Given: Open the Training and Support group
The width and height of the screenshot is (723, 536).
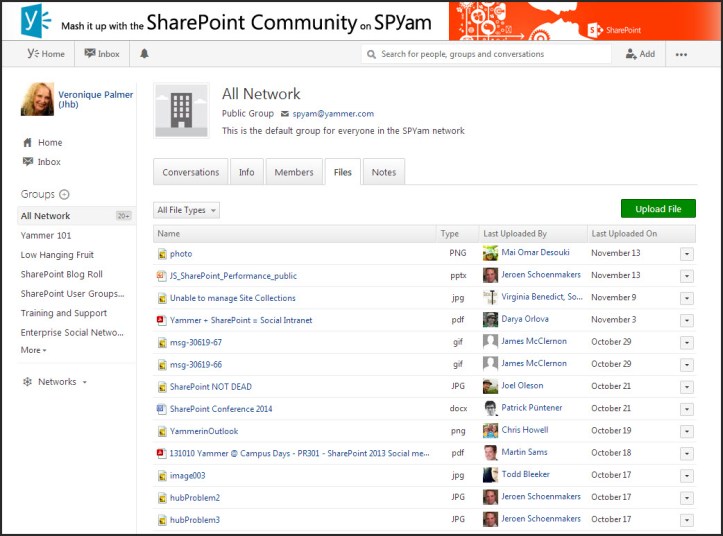Looking at the screenshot, I should pos(64,313).
